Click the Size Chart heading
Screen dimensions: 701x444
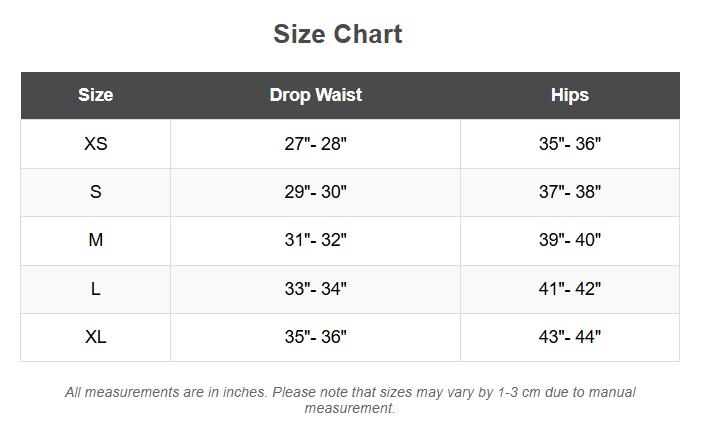pyautogui.click(x=338, y=34)
